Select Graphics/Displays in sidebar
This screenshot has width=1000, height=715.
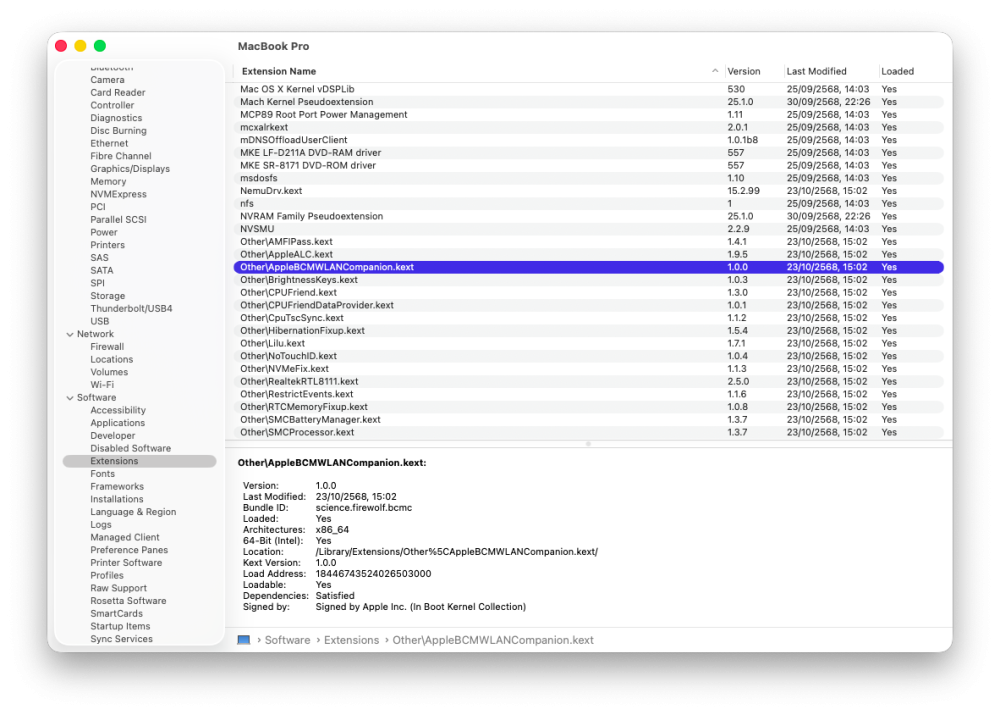(130, 169)
